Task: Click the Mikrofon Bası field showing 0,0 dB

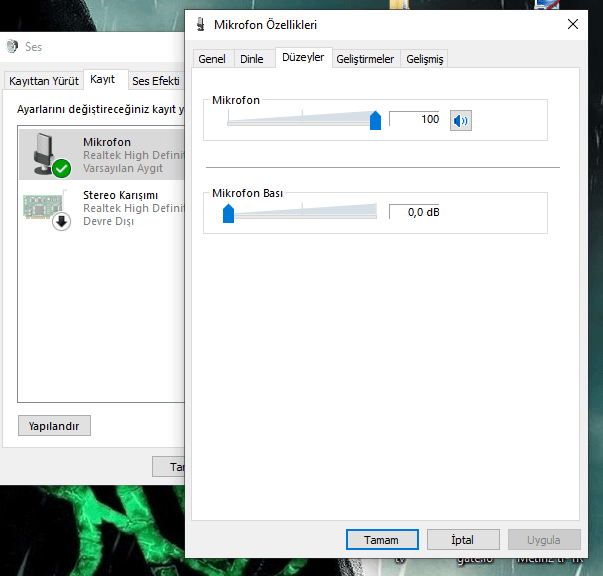Action: [414, 212]
